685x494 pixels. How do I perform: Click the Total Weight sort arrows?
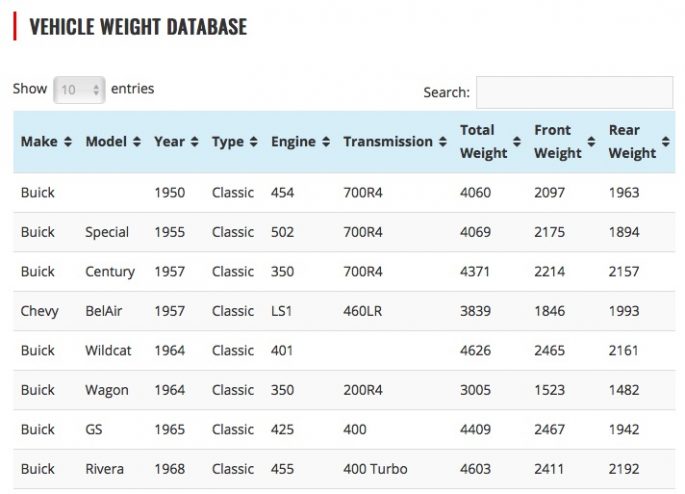pos(516,142)
